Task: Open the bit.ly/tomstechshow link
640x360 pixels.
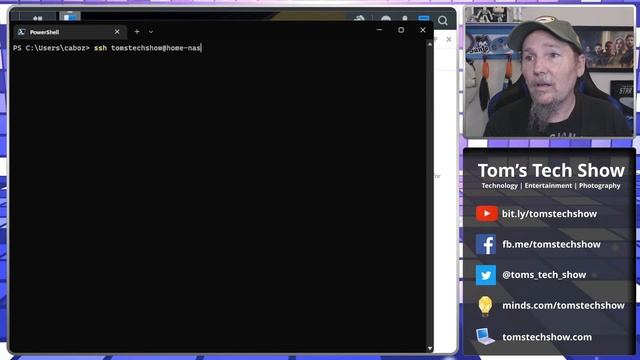Action: (549, 214)
